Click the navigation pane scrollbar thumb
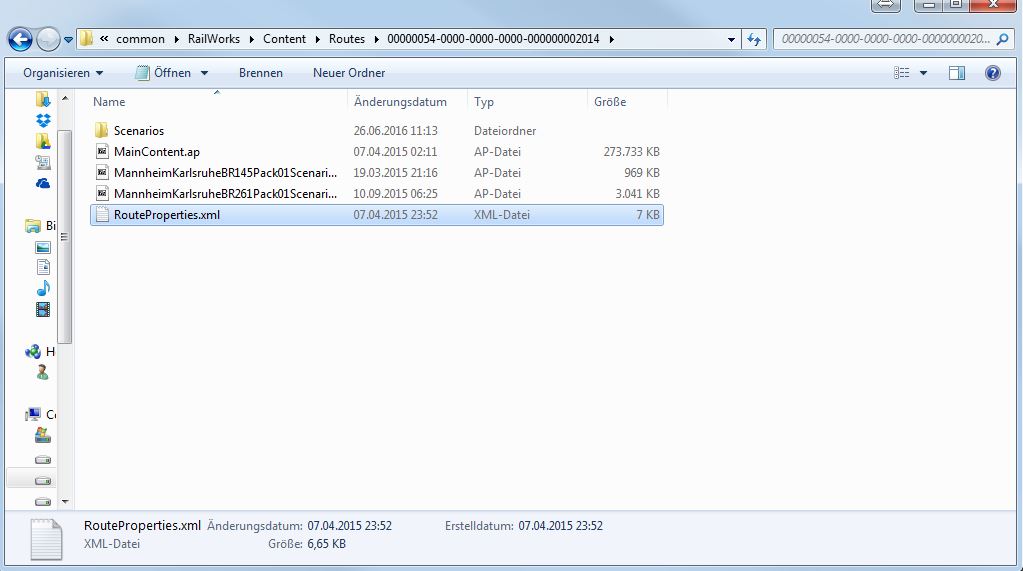This screenshot has height=571, width=1023. (x=65, y=236)
